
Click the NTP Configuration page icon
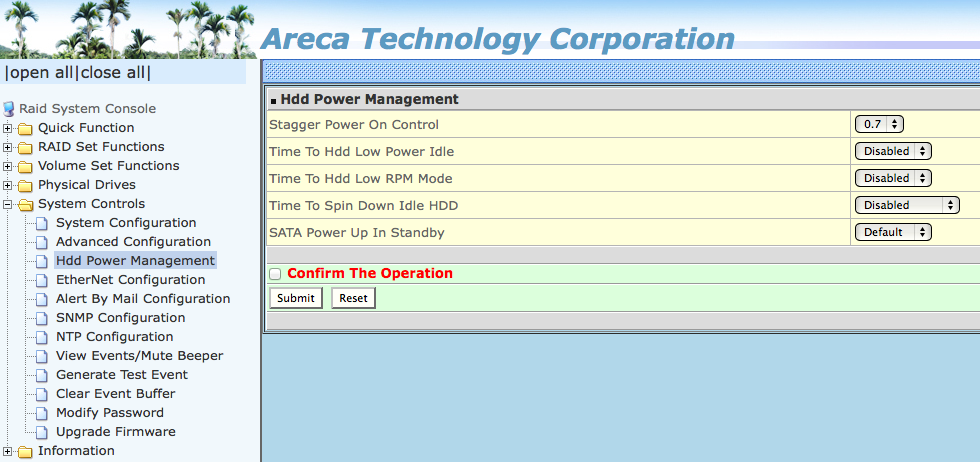pyautogui.click(x=42, y=337)
